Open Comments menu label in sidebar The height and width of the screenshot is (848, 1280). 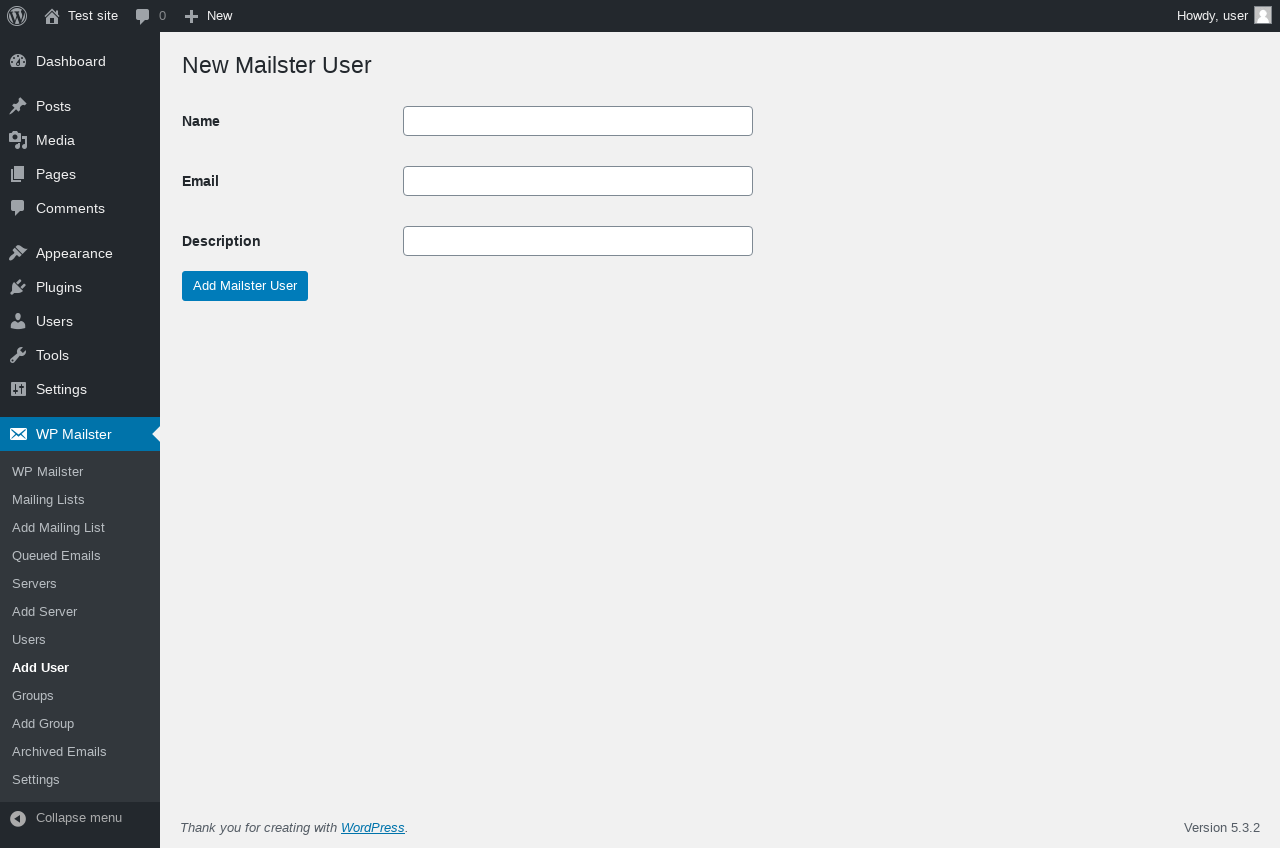click(x=70, y=208)
